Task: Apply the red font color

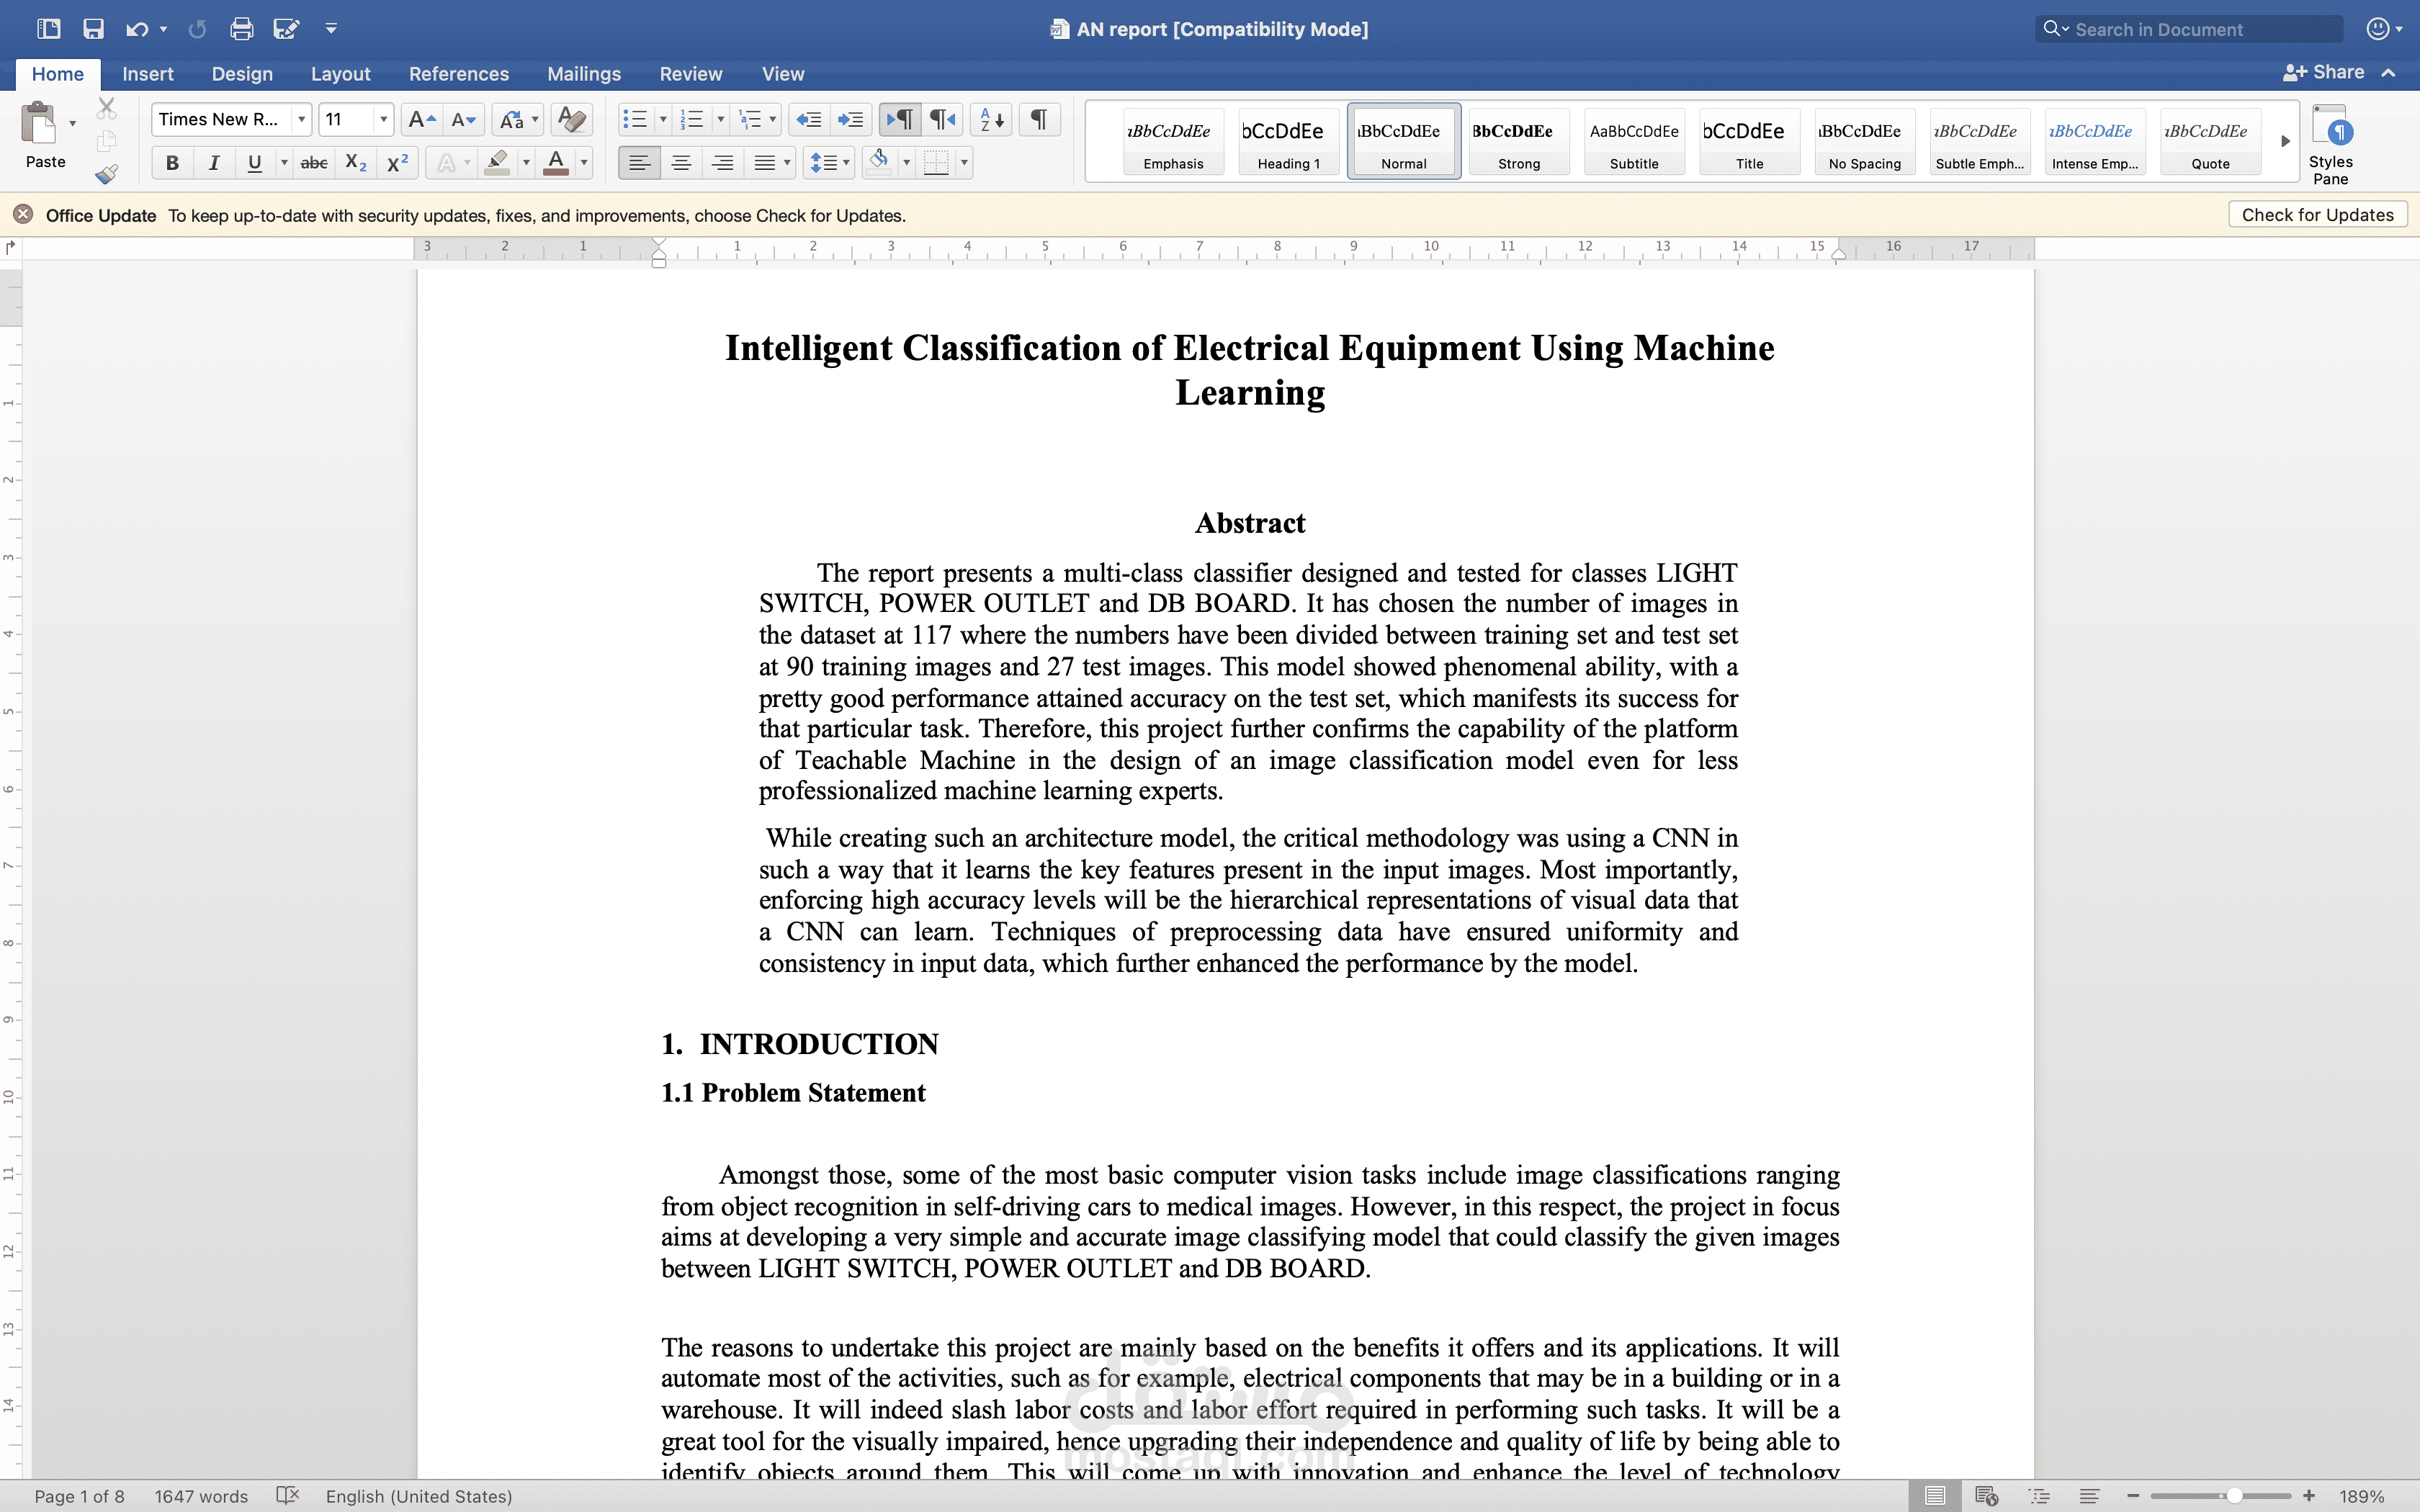Action: tap(556, 163)
